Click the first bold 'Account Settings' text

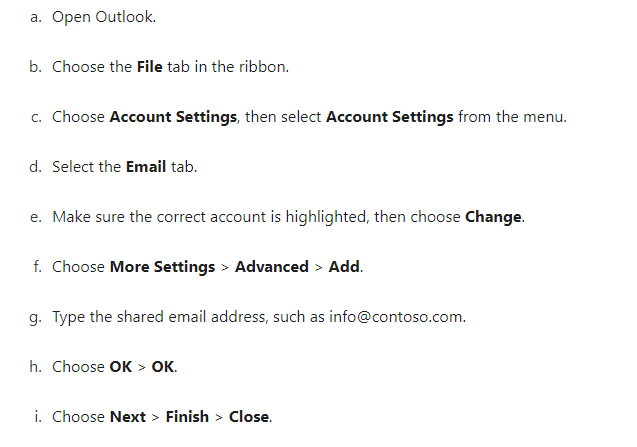(x=173, y=117)
